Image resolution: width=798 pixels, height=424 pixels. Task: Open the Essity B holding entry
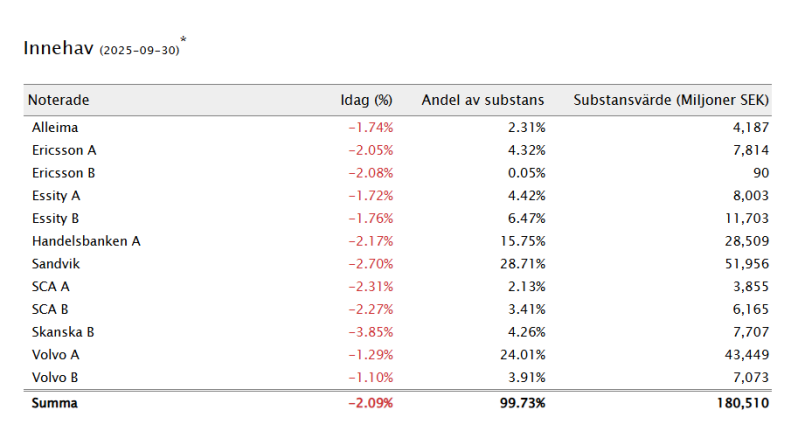[57, 218]
